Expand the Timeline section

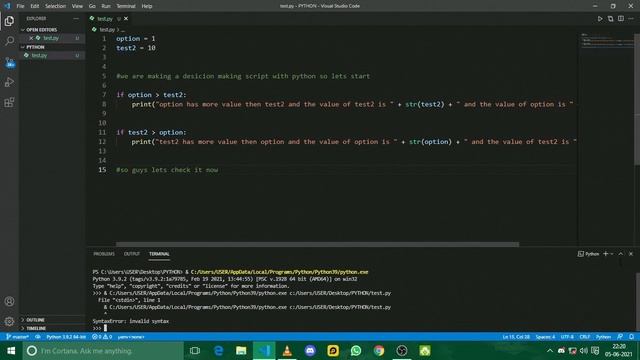pyautogui.click(x=34, y=328)
